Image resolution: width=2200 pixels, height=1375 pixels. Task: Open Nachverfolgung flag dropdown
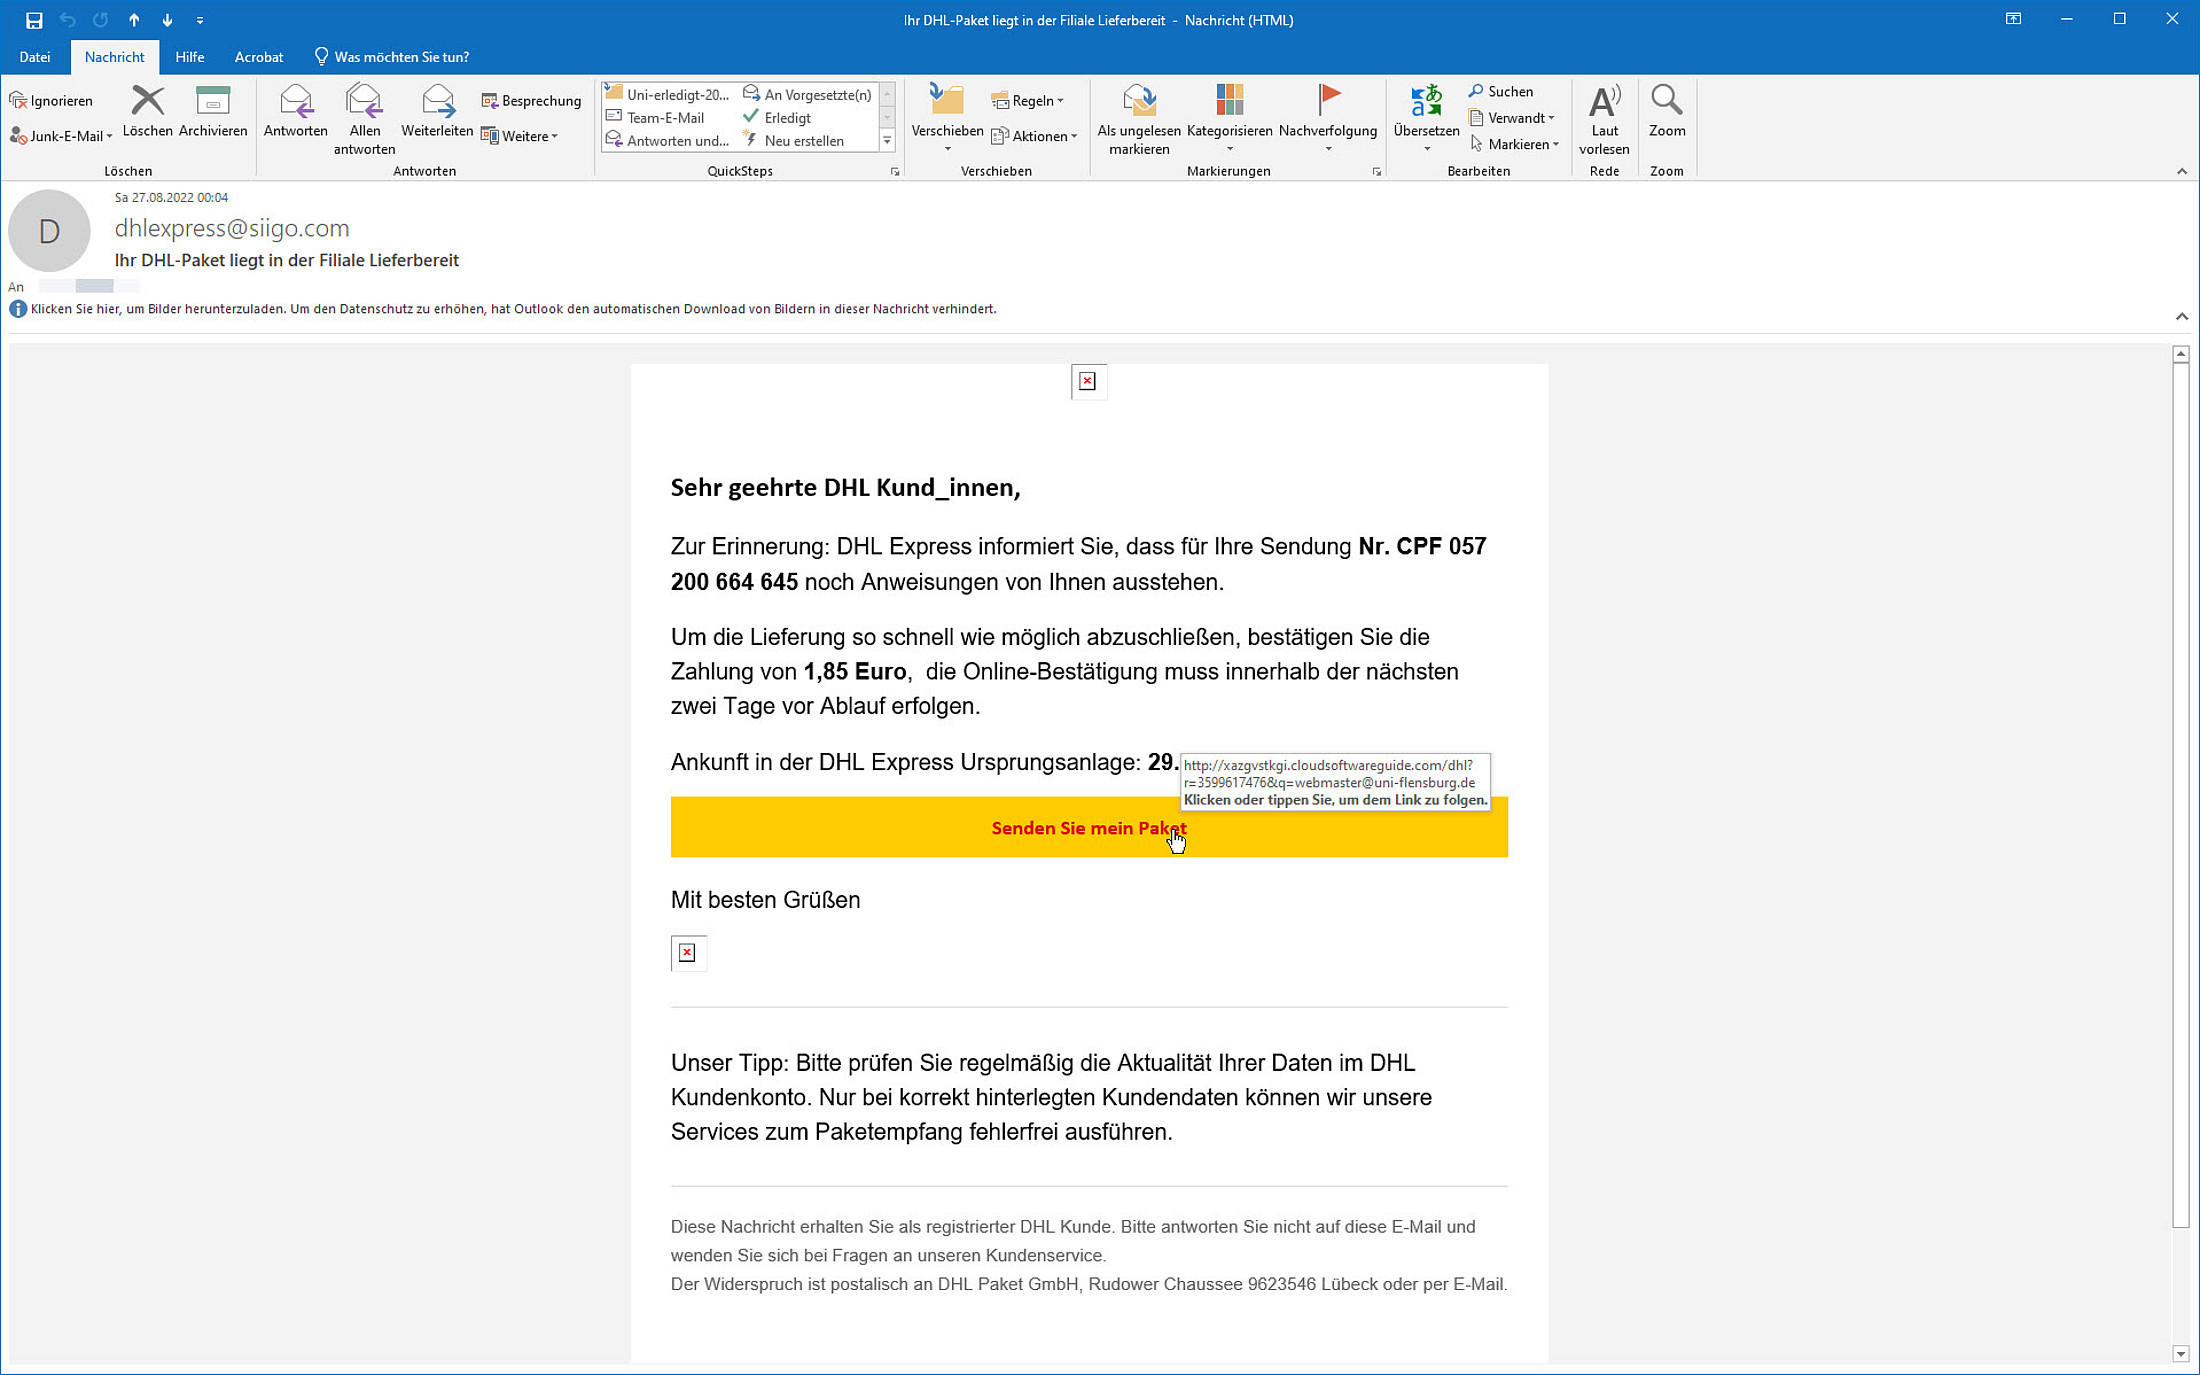[1328, 148]
